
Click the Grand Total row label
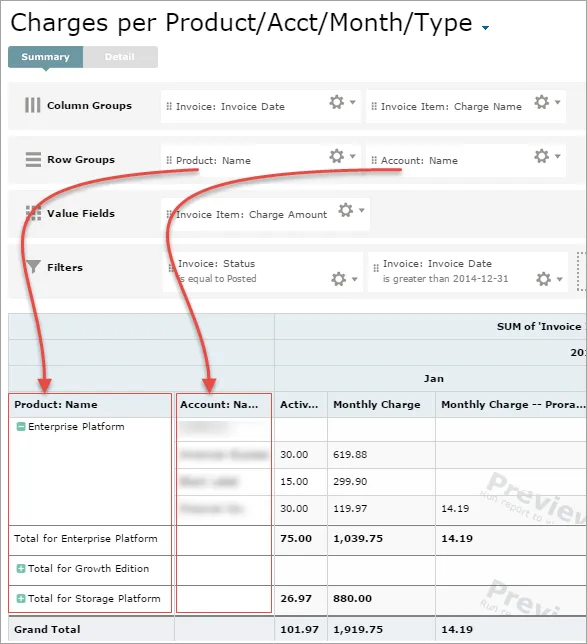click(x=47, y=629)
